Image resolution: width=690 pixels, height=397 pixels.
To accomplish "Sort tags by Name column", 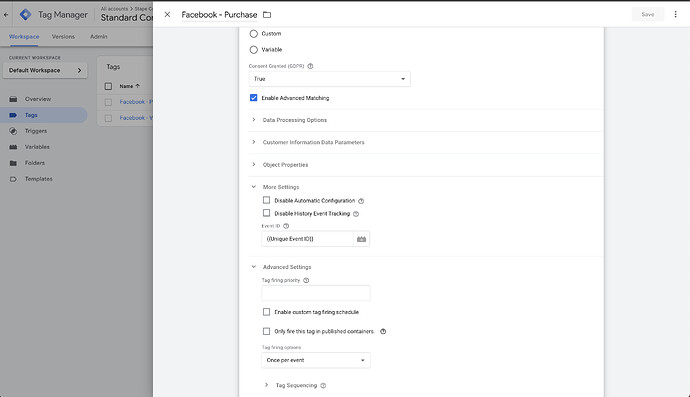I will 129,86.
